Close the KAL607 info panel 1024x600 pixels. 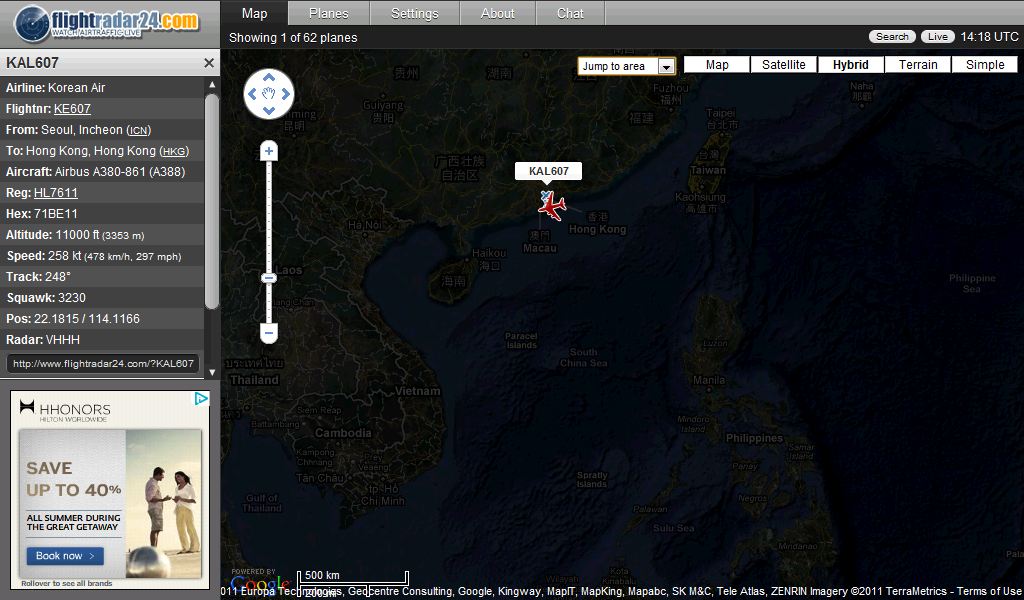coord(209,63)
